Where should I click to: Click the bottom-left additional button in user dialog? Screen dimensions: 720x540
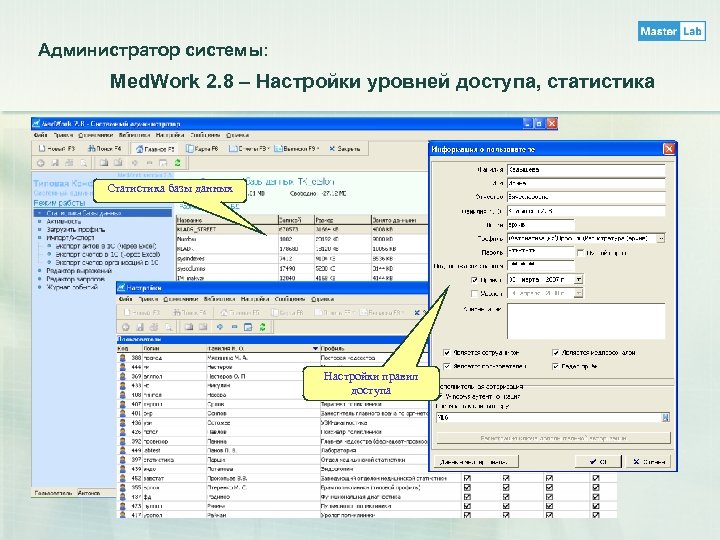pyautogui.click(x=477, y=461)
